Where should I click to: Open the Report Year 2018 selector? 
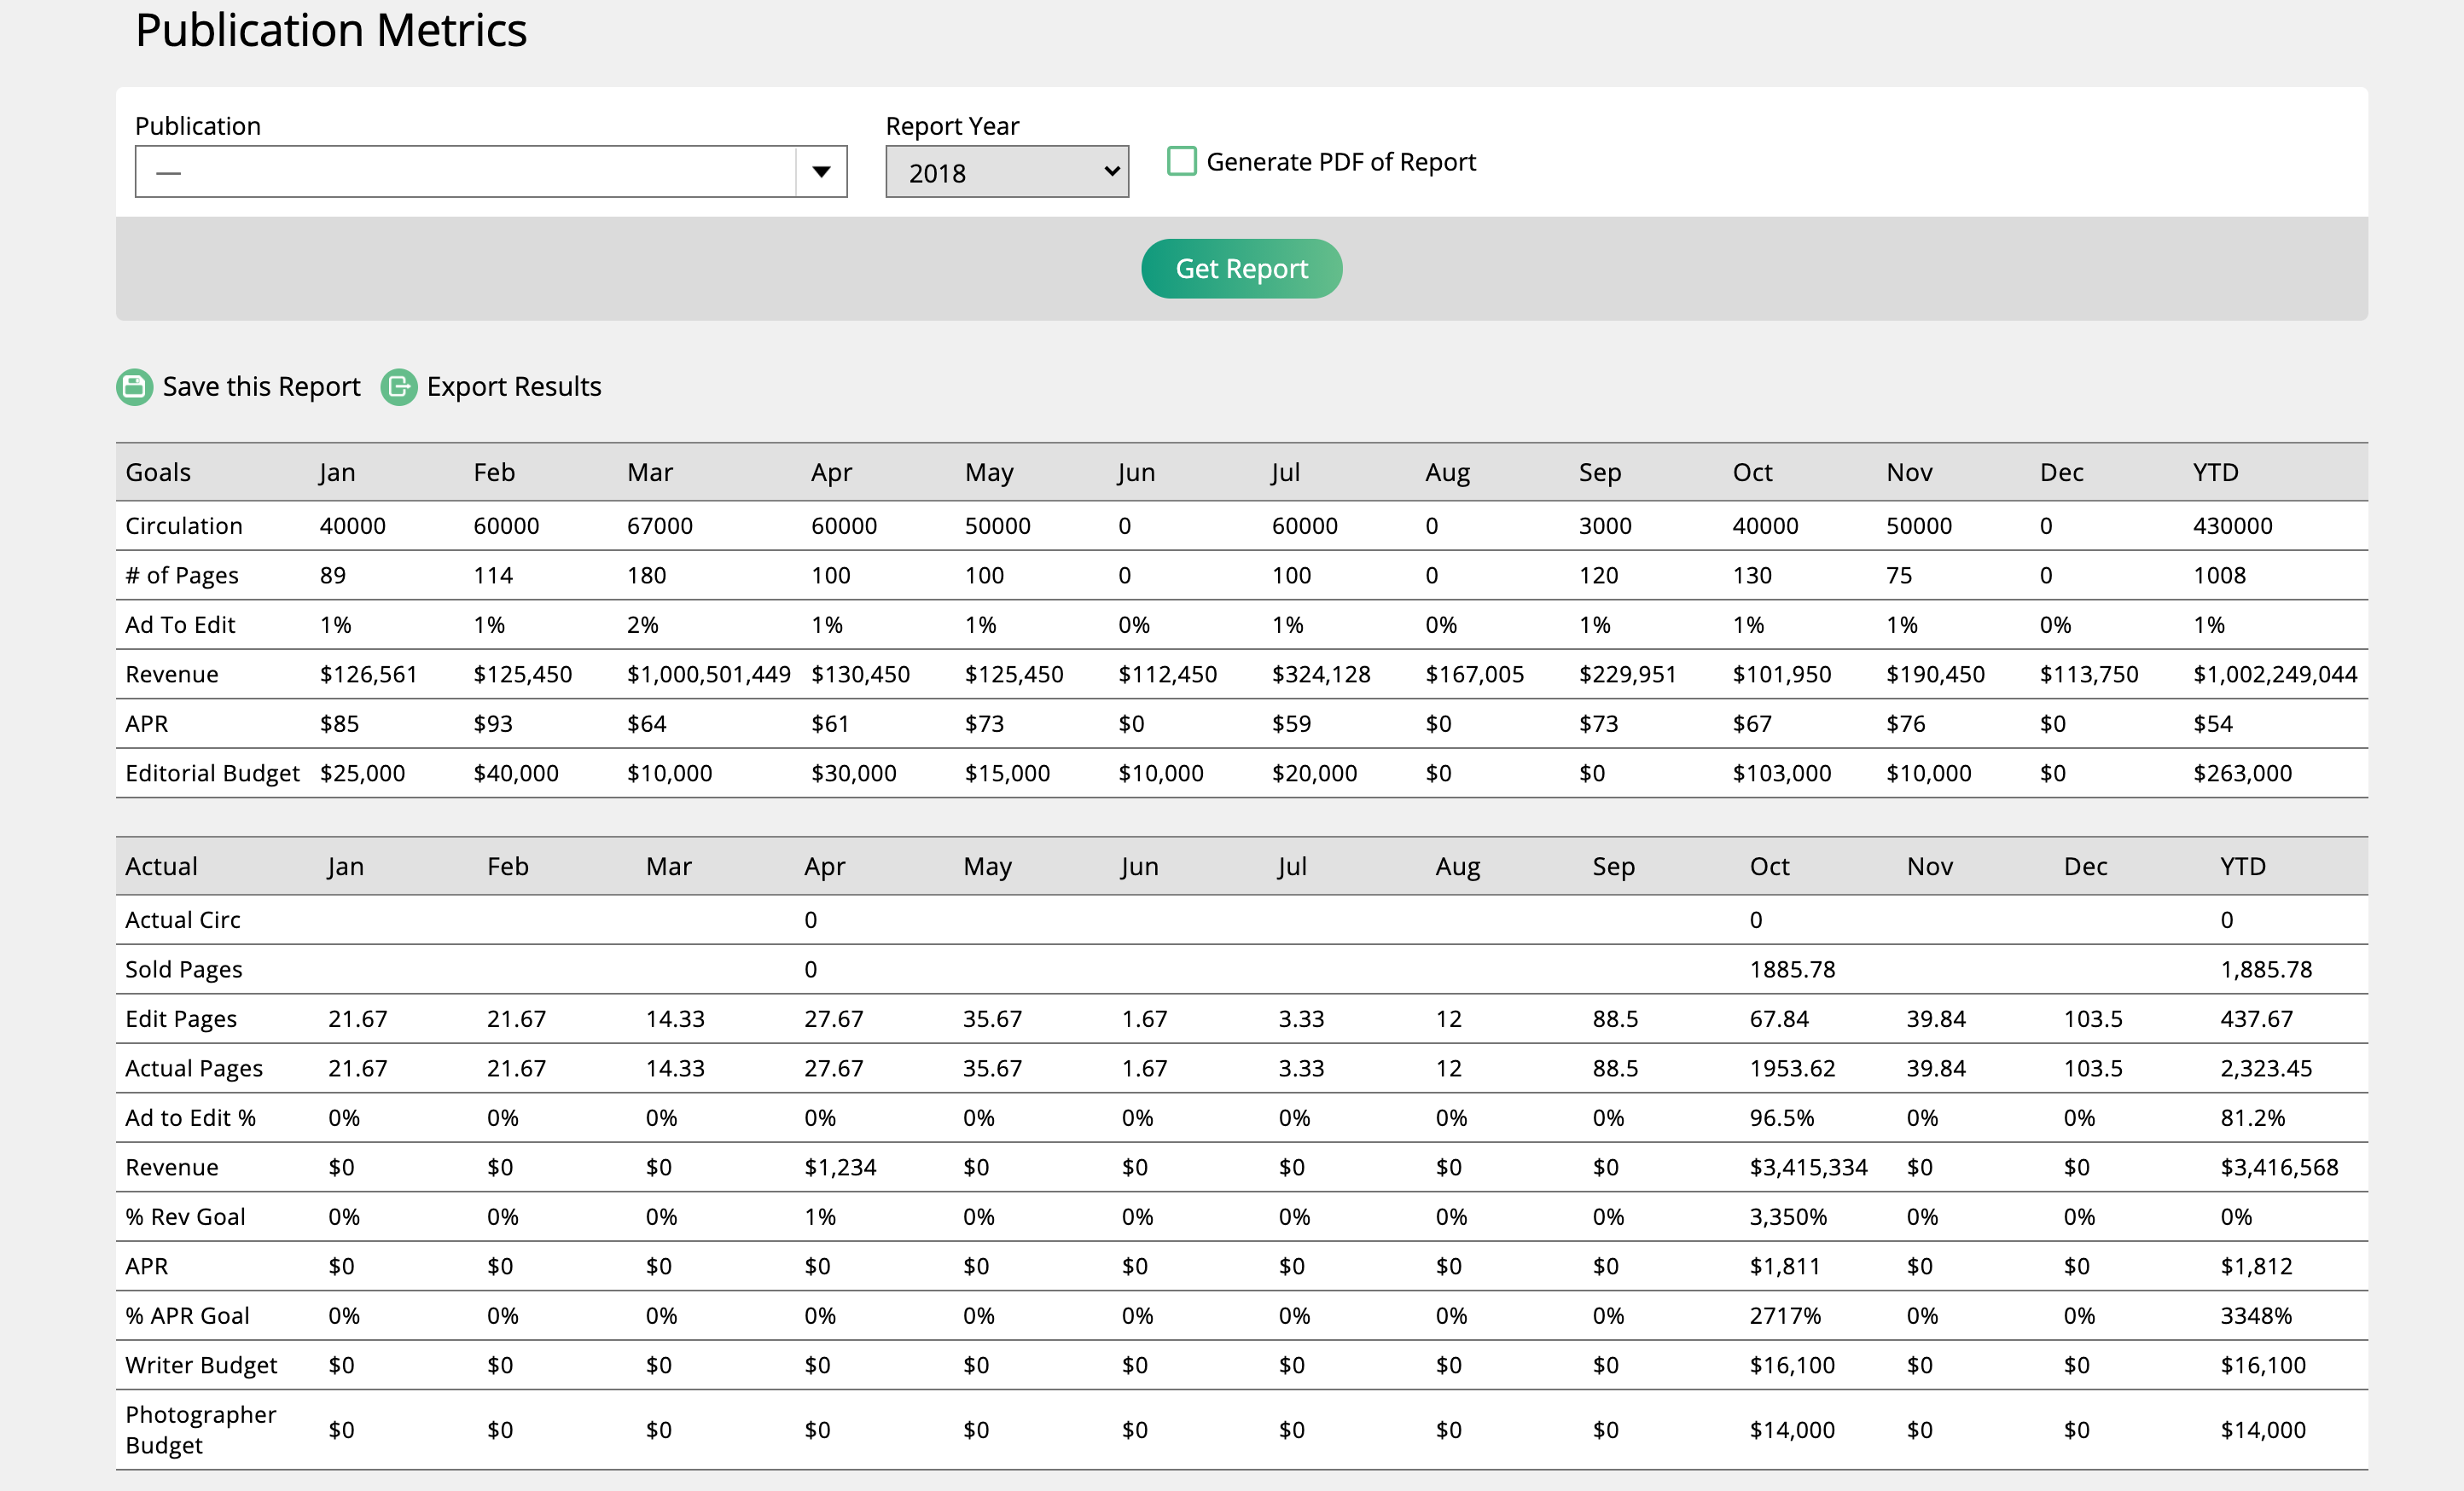tap(1006, 172)
